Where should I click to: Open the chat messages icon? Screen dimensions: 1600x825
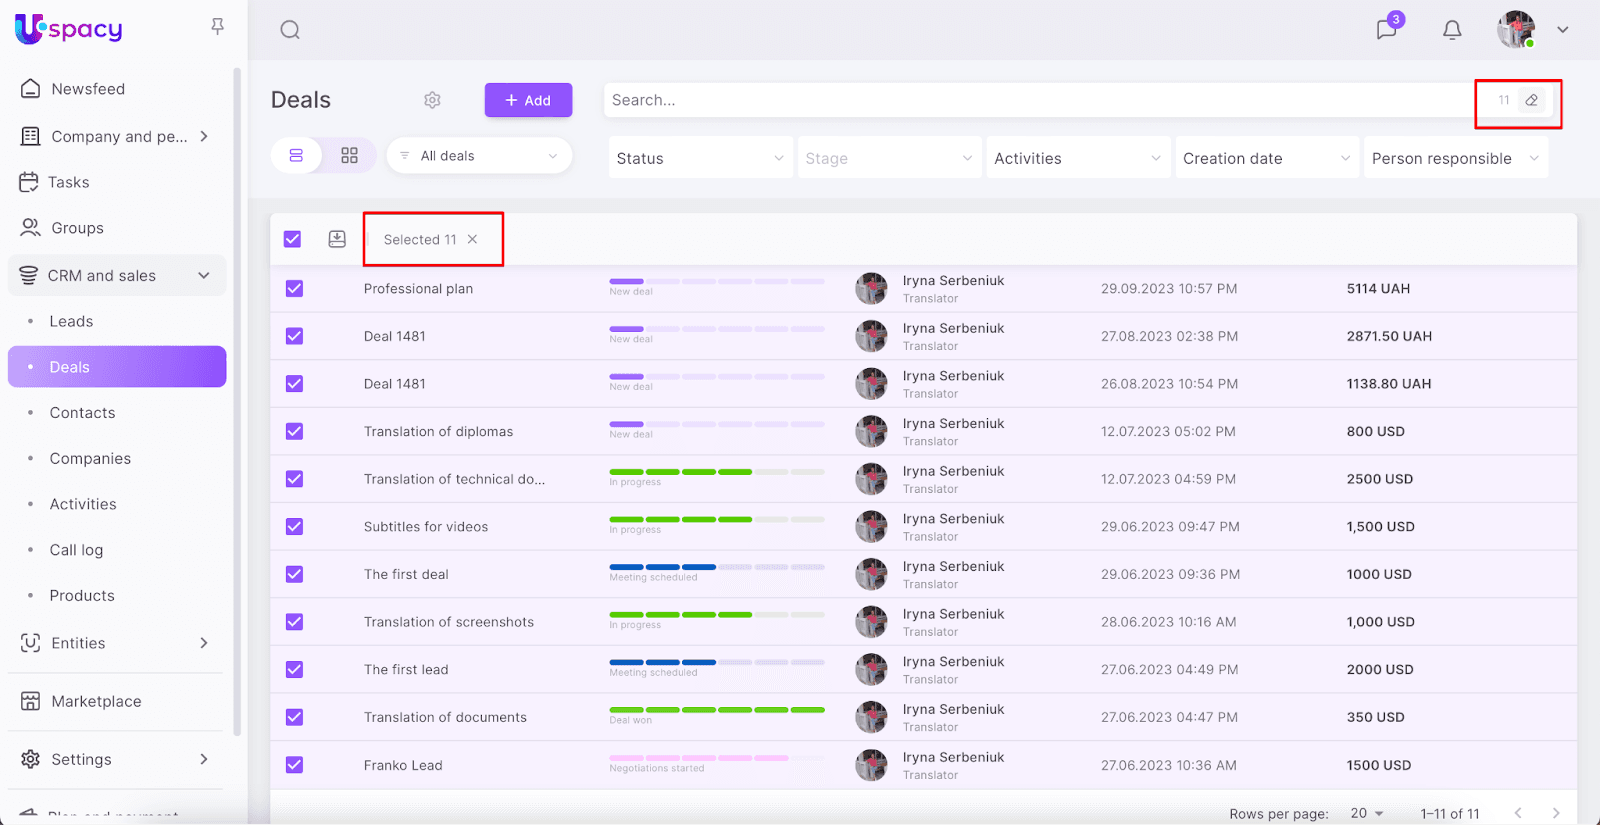(x=1386, y=30)
